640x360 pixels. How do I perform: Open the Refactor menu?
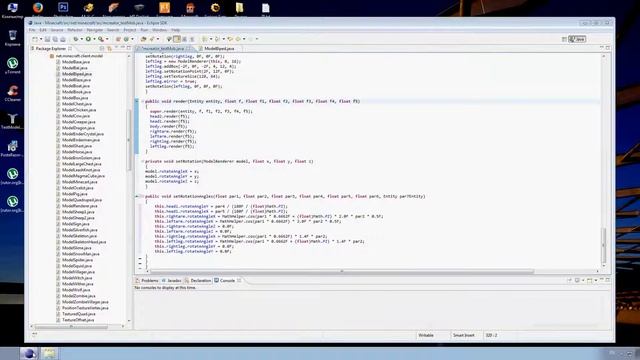[x=75, y=30]
